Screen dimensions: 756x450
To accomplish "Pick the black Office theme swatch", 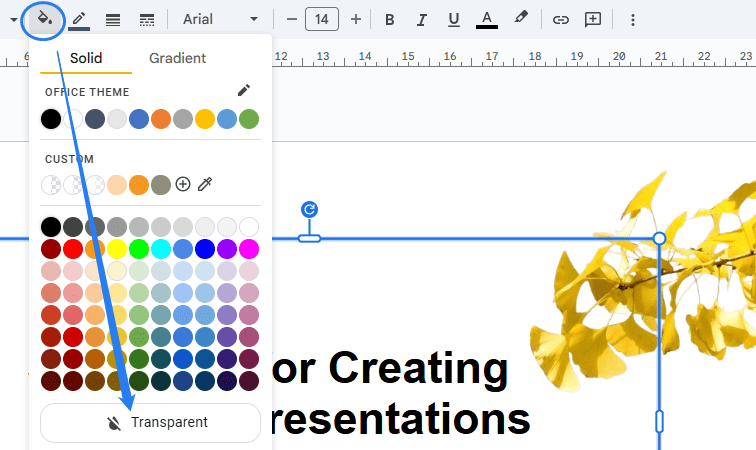I will pos(51,119).
